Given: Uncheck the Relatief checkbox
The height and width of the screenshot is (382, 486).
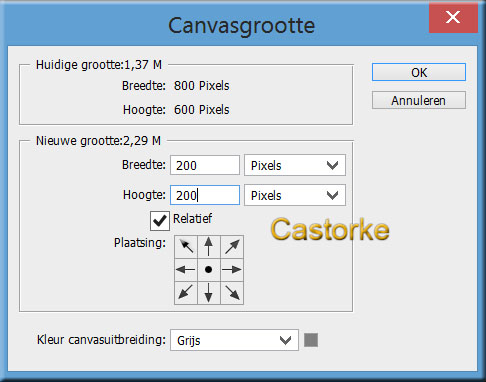Looking at the screenshot, I should [x=160, y=221].
